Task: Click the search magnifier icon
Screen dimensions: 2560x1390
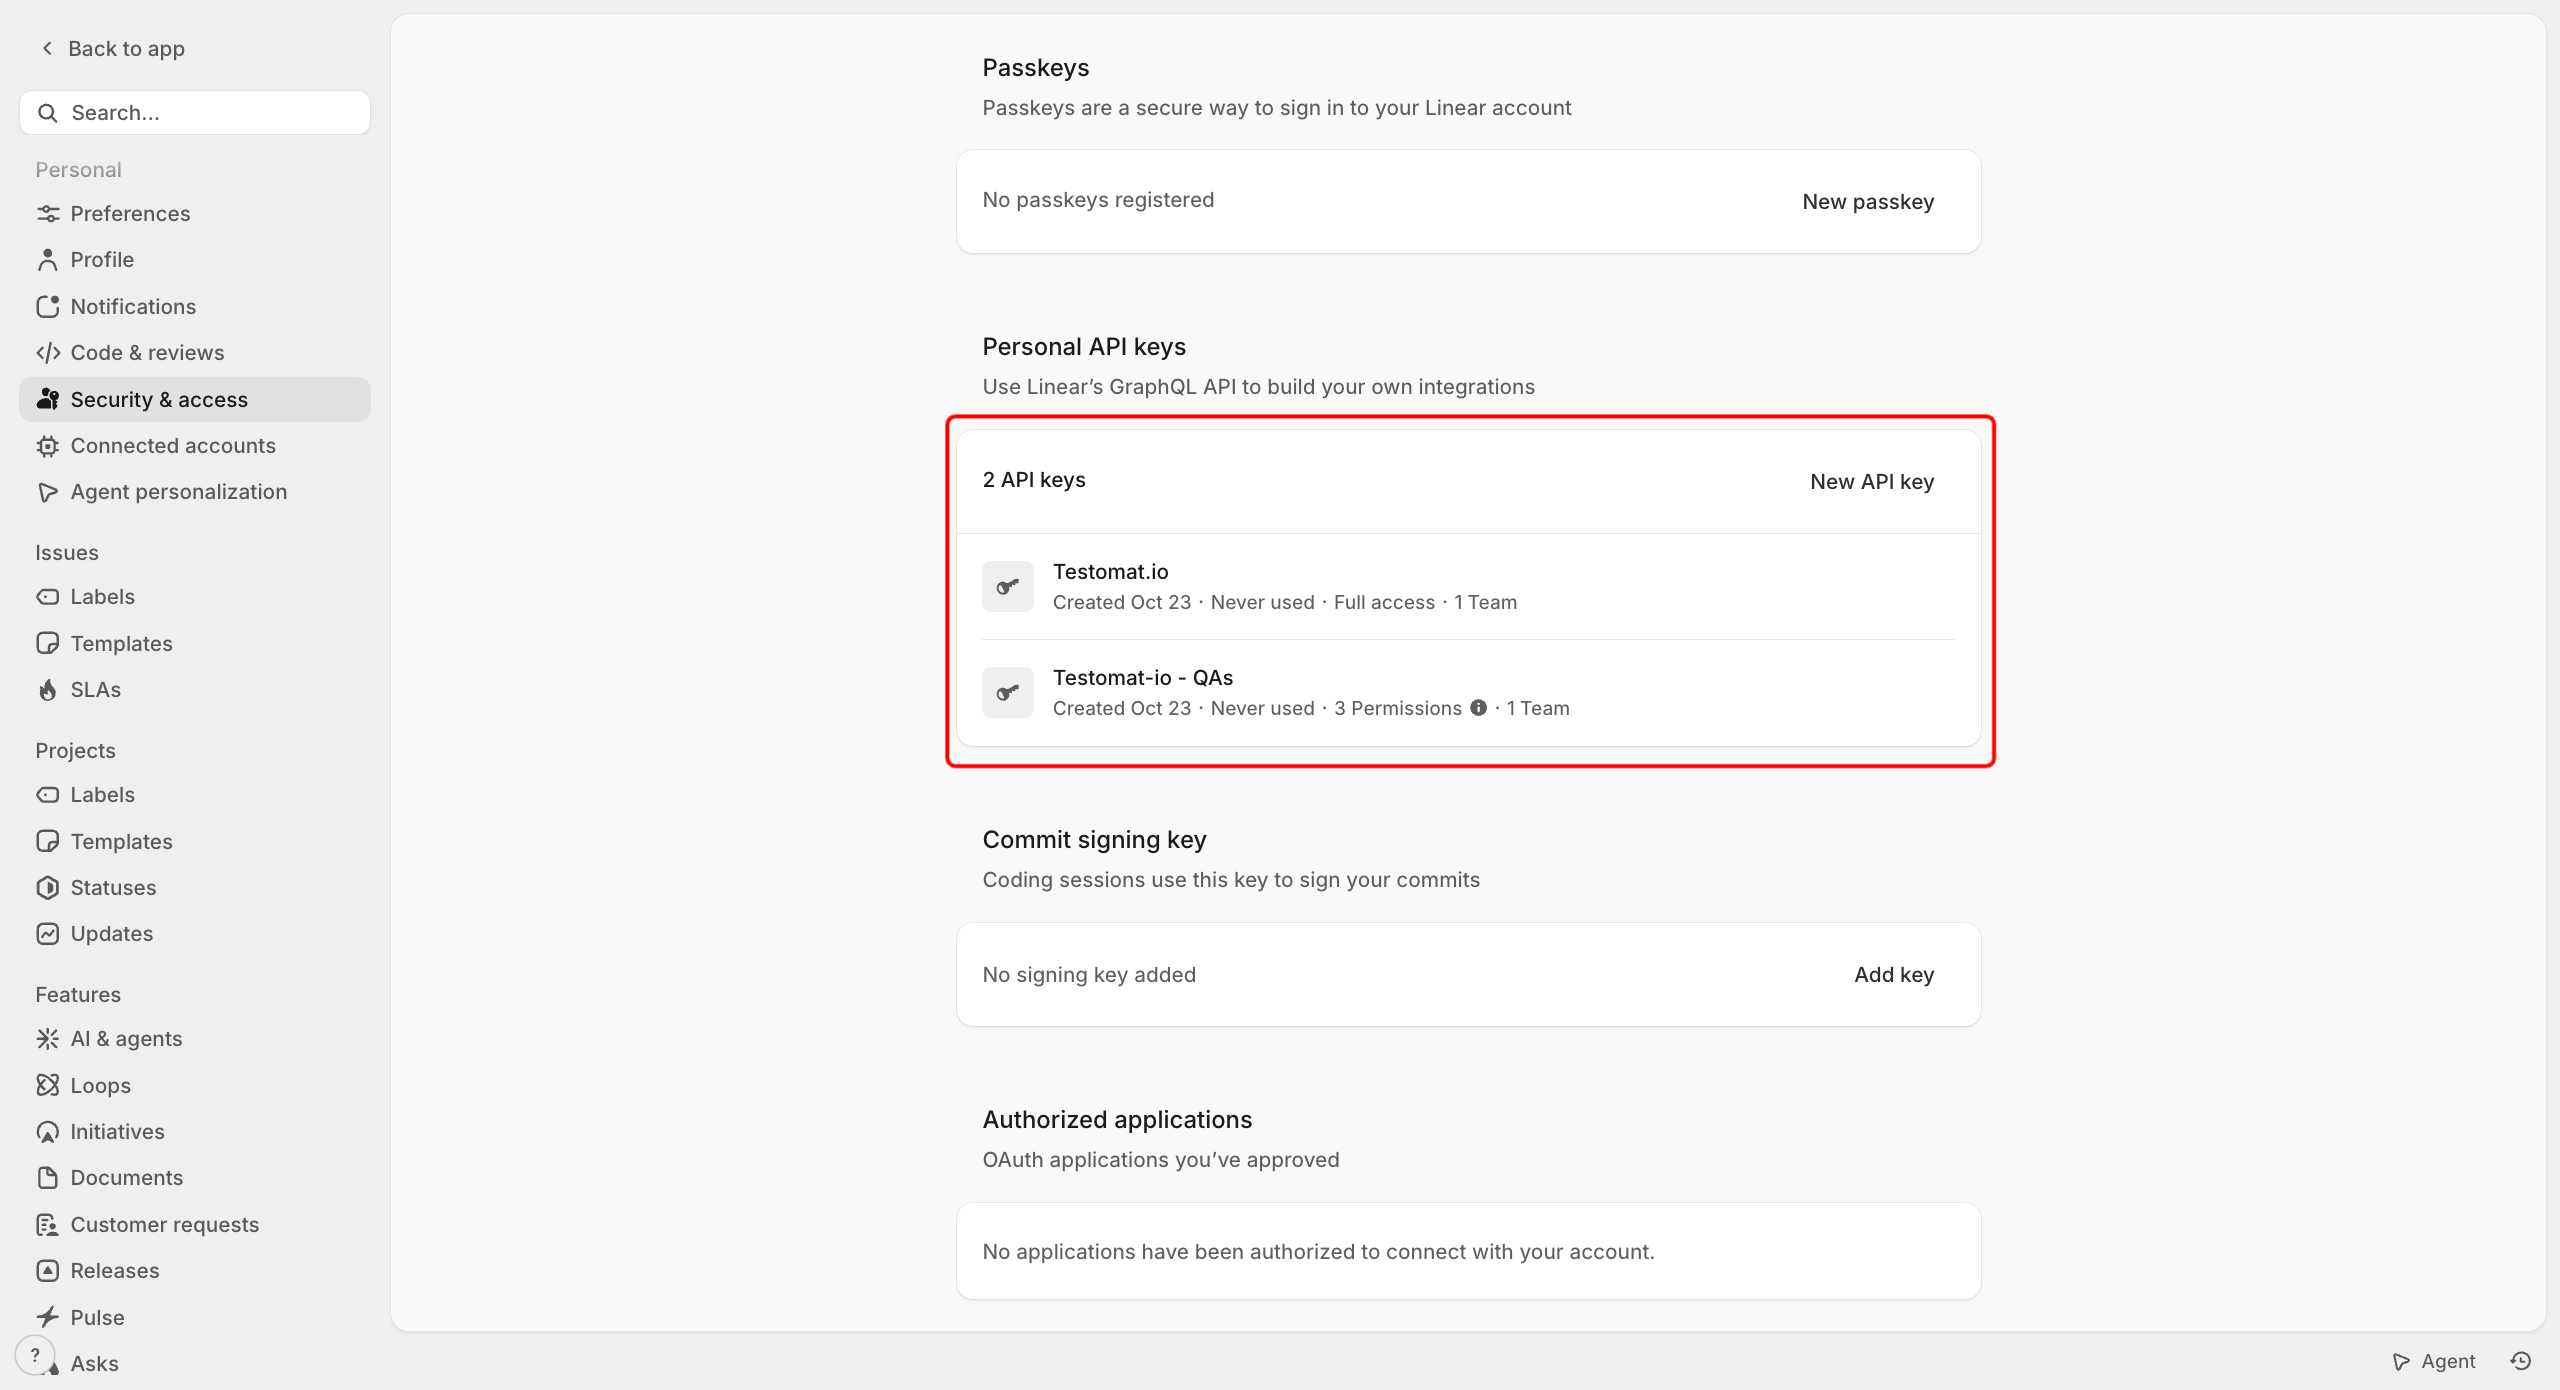Action: (47, 113)
